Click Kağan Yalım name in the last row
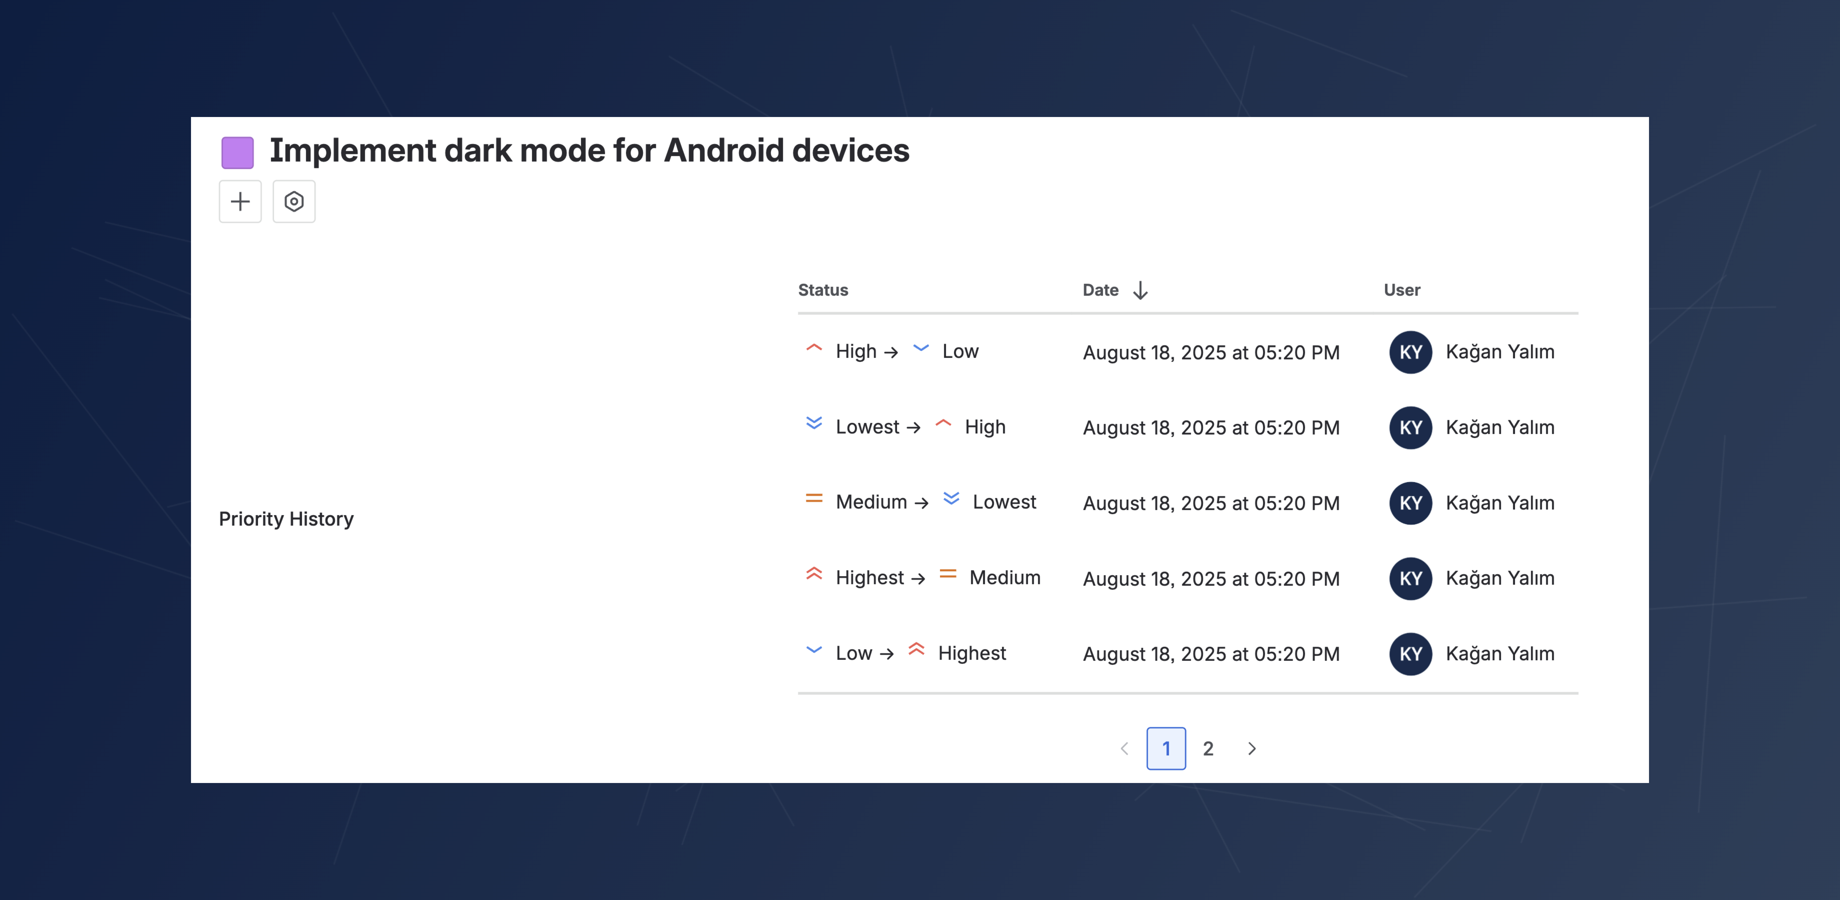 click(x=1499, y=654)
